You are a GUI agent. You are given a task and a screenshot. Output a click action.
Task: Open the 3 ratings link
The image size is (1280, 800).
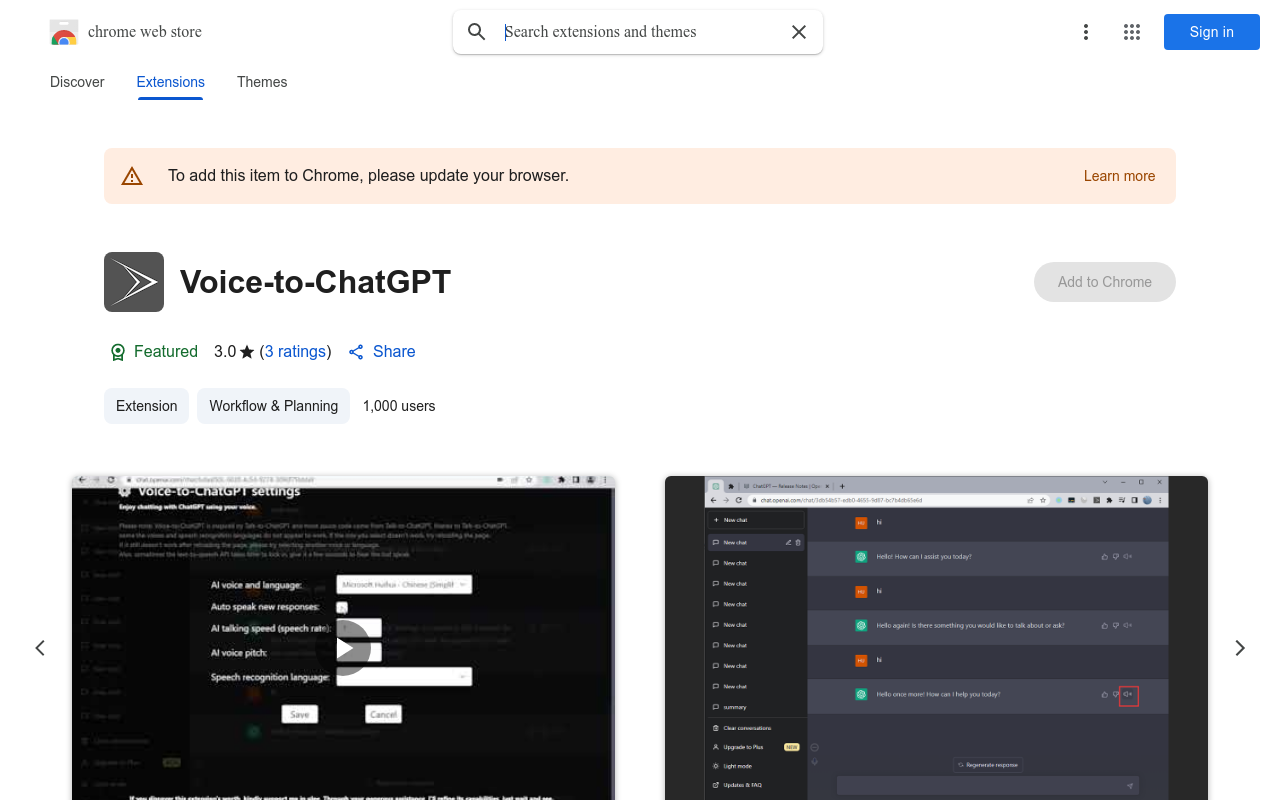pyautogui.click(x=295, y=352)
